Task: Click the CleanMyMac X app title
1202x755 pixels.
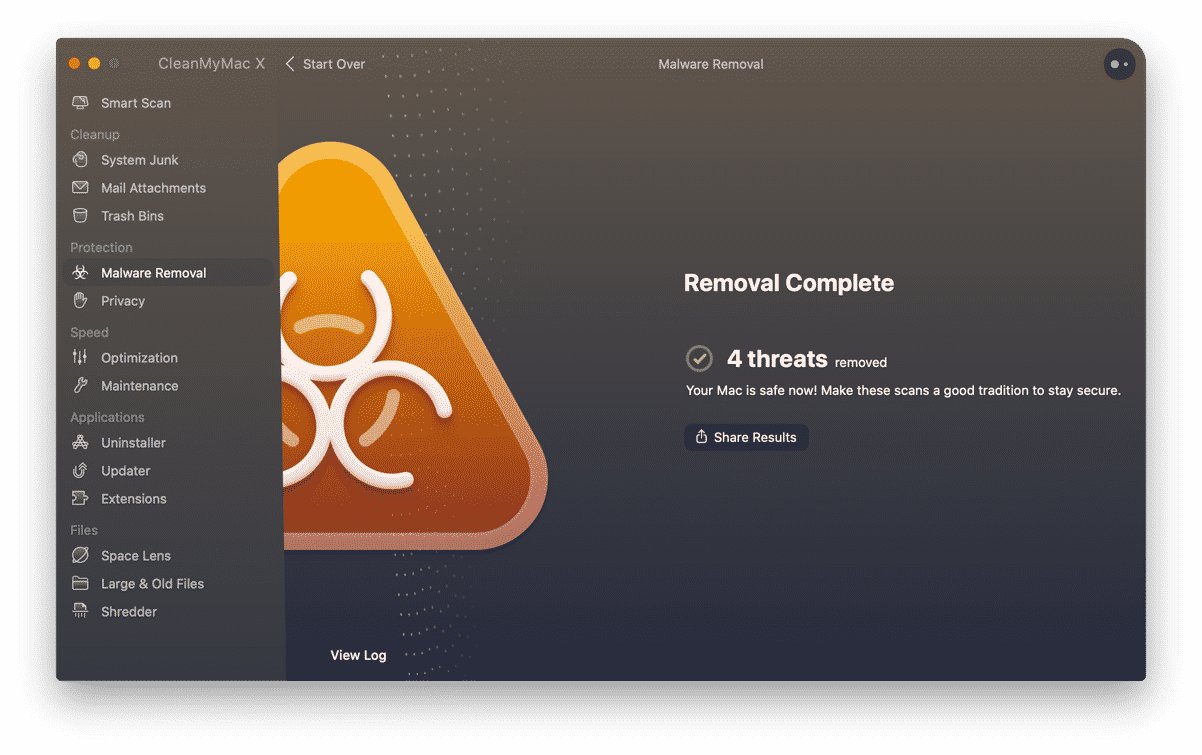Action: [x=211, y=63]
